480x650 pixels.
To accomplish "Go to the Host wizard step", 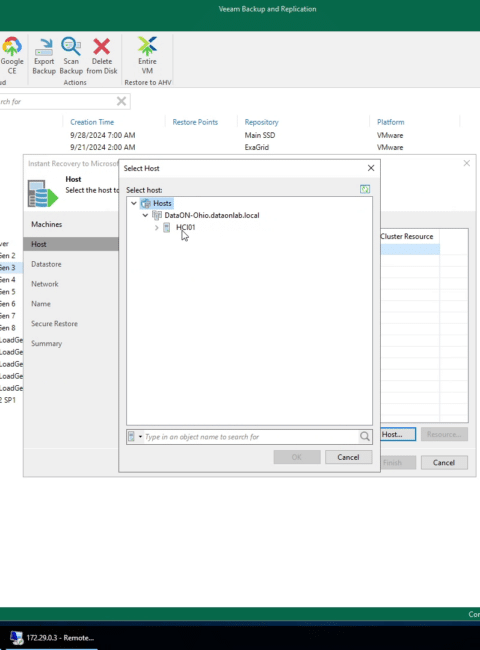I will coord(71,244).
